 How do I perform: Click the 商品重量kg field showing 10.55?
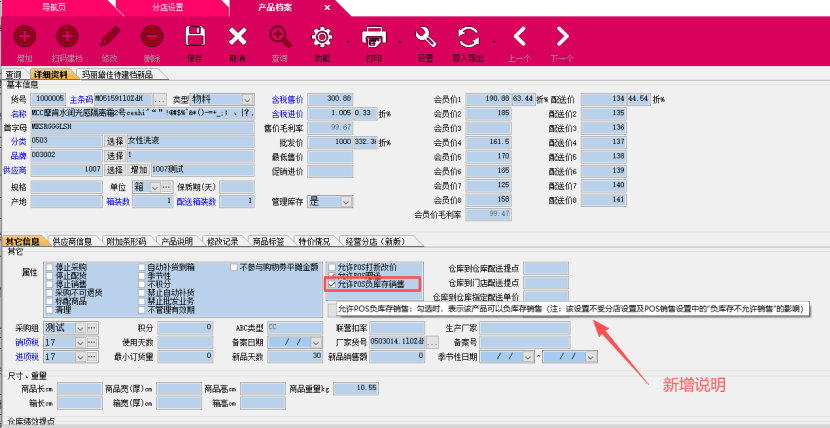356,389
